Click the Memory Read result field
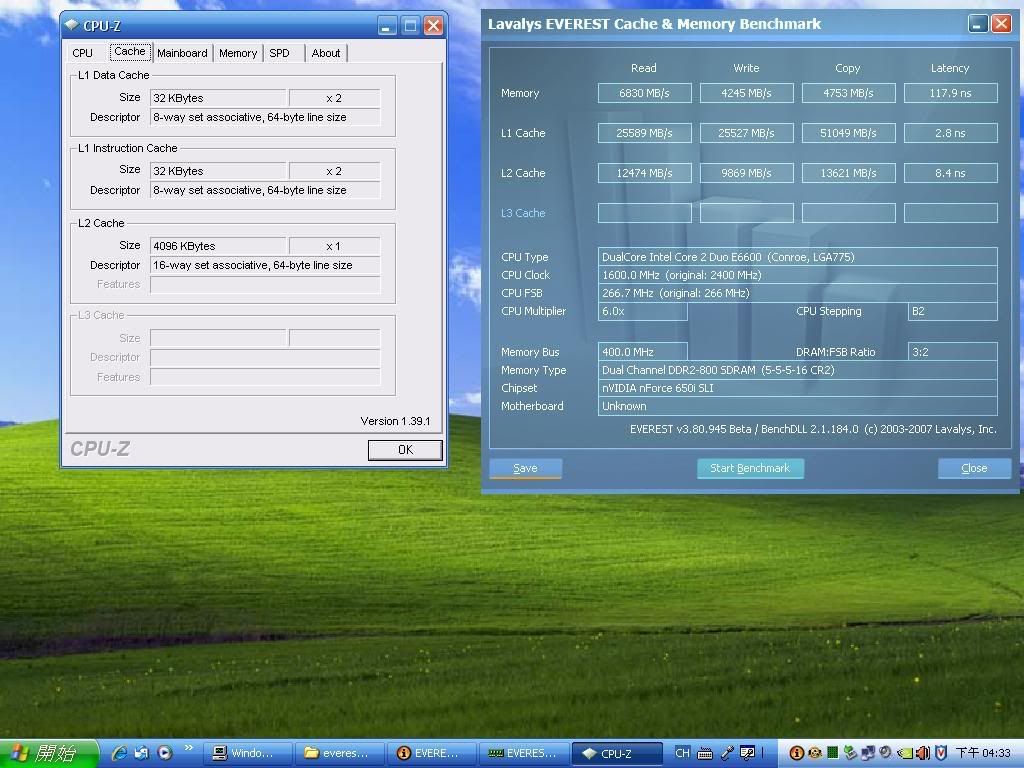The image size is (1024, 768). click(644, 93)
